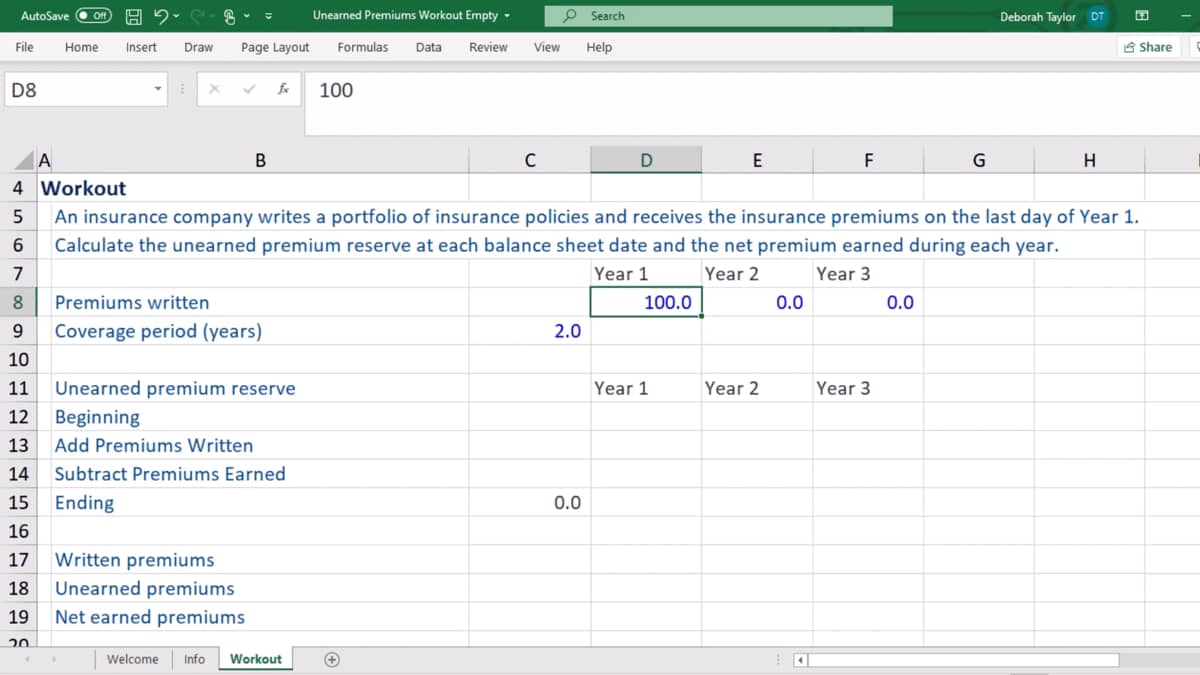Click the Cancel (X) formula icon
This screenshot has height=675, width=1200.
coord(213,90)
